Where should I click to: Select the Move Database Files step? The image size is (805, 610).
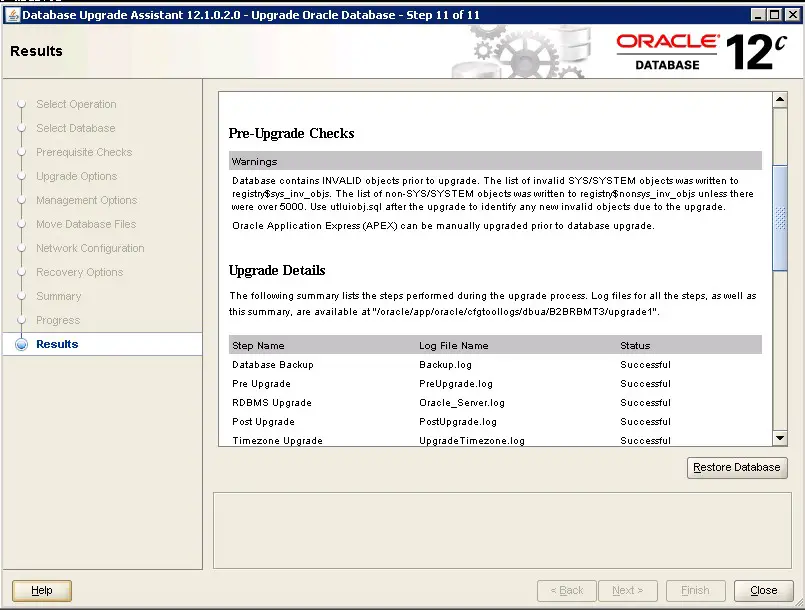(x=86, y=224)
